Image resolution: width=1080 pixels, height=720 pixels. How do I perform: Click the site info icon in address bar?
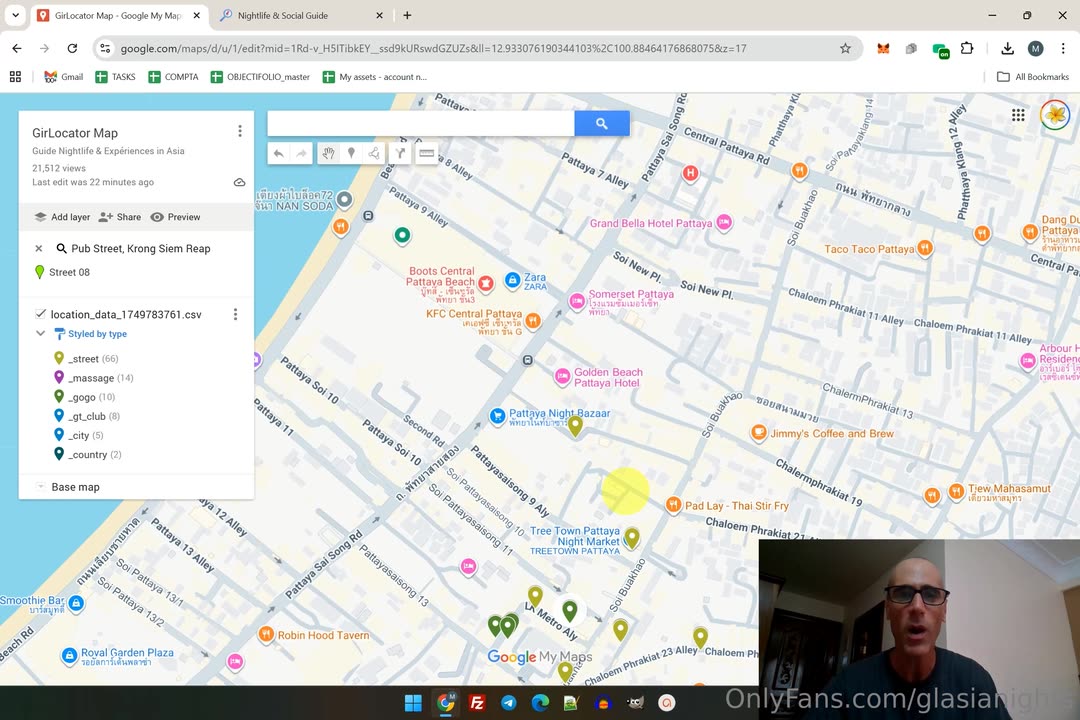[105, 48]
